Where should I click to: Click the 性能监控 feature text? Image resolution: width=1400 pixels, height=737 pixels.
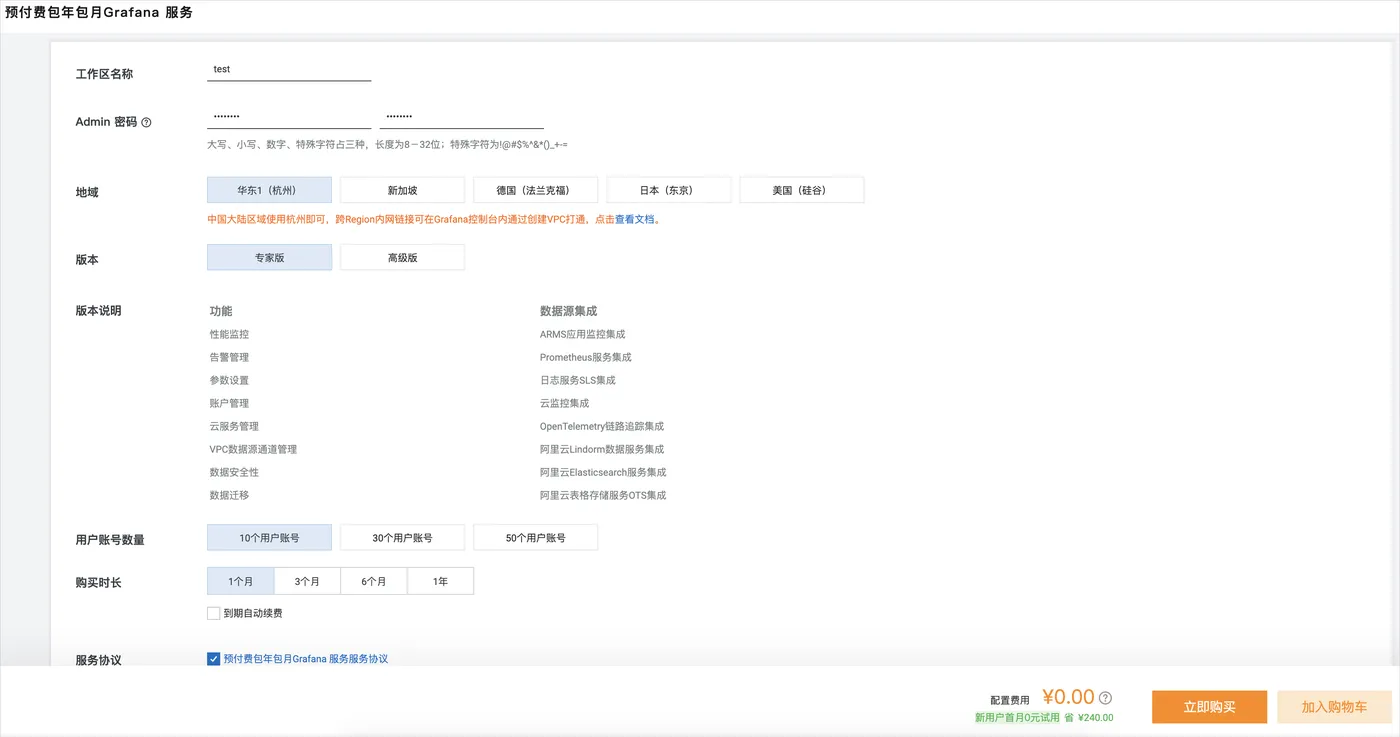[x=229, y=334]
